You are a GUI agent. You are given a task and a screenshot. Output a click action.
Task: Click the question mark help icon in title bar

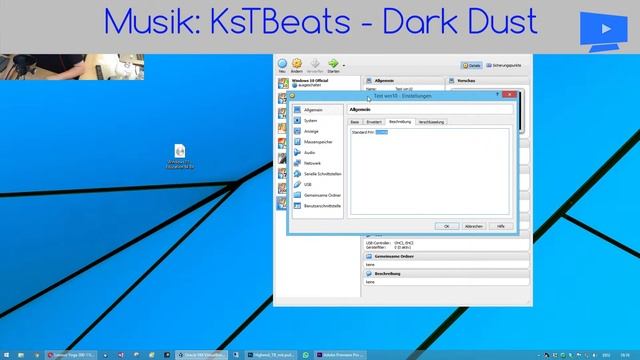click(497, 95)
